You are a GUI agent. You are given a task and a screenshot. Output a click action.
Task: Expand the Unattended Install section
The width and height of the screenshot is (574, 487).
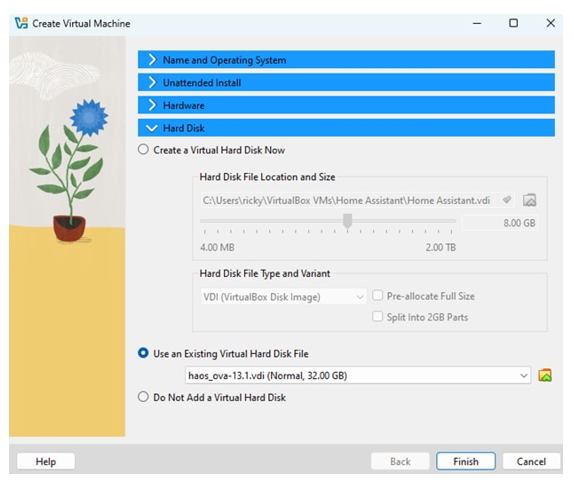click(x=346, y=82)
